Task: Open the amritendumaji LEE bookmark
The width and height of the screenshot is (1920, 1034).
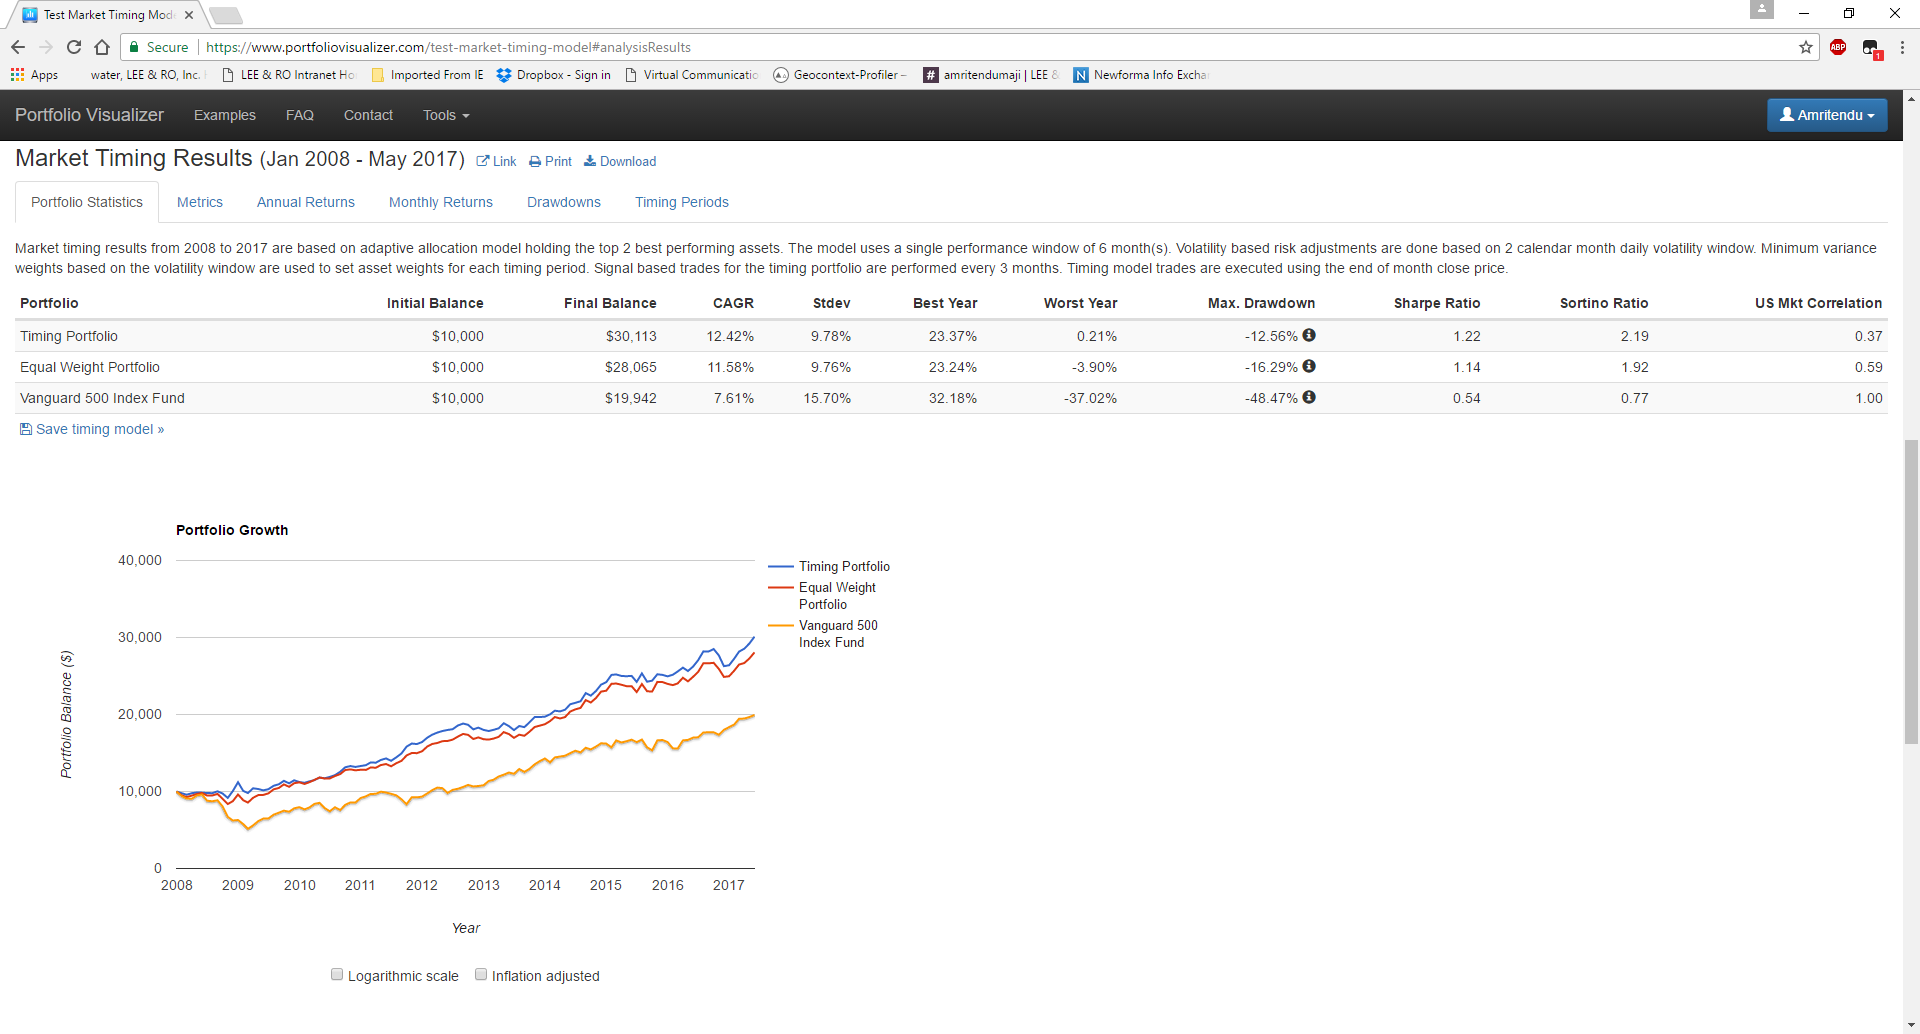Action: 991,75
